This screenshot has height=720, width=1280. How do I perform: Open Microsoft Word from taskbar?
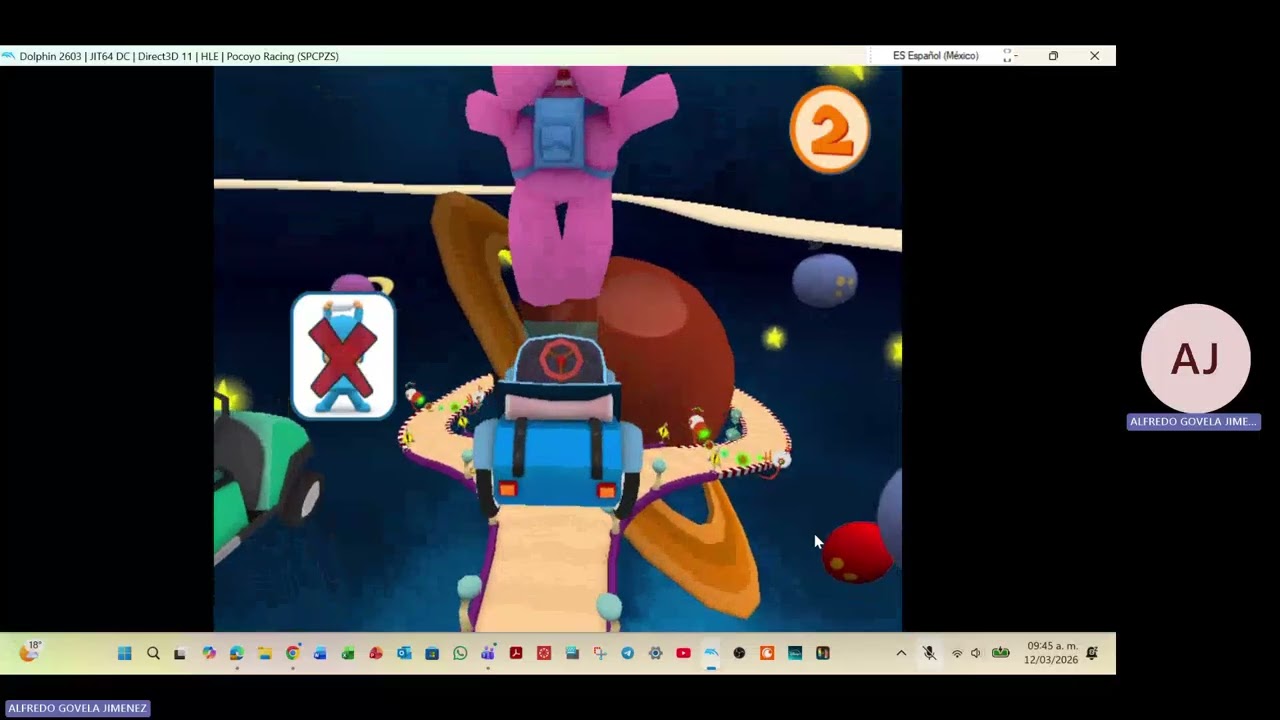(x=320, y=653)
